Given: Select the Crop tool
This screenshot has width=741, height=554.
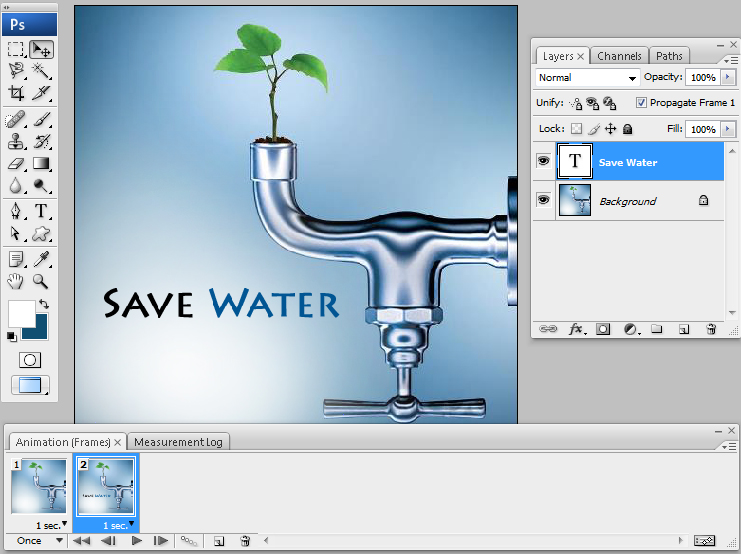Looking at the screenshot, I should (16, 93).
